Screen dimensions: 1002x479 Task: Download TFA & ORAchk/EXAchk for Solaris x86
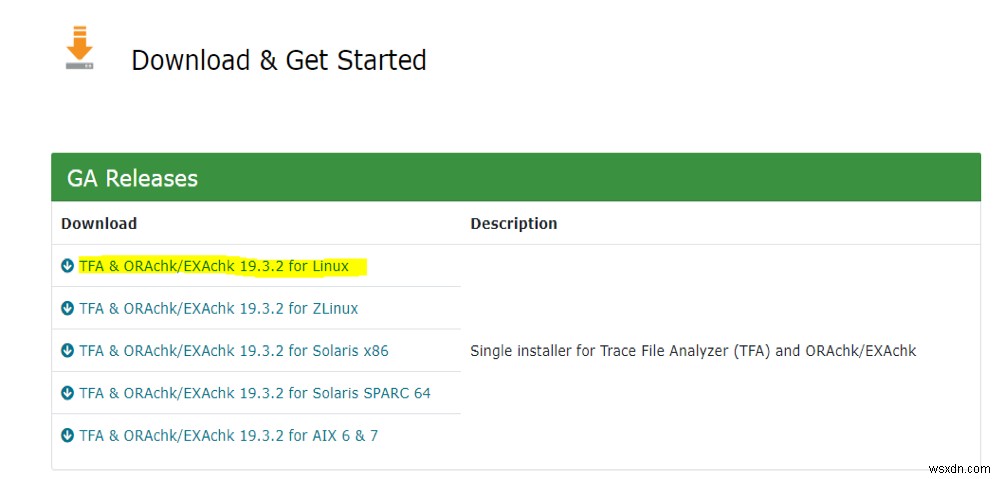coord(233,351)
